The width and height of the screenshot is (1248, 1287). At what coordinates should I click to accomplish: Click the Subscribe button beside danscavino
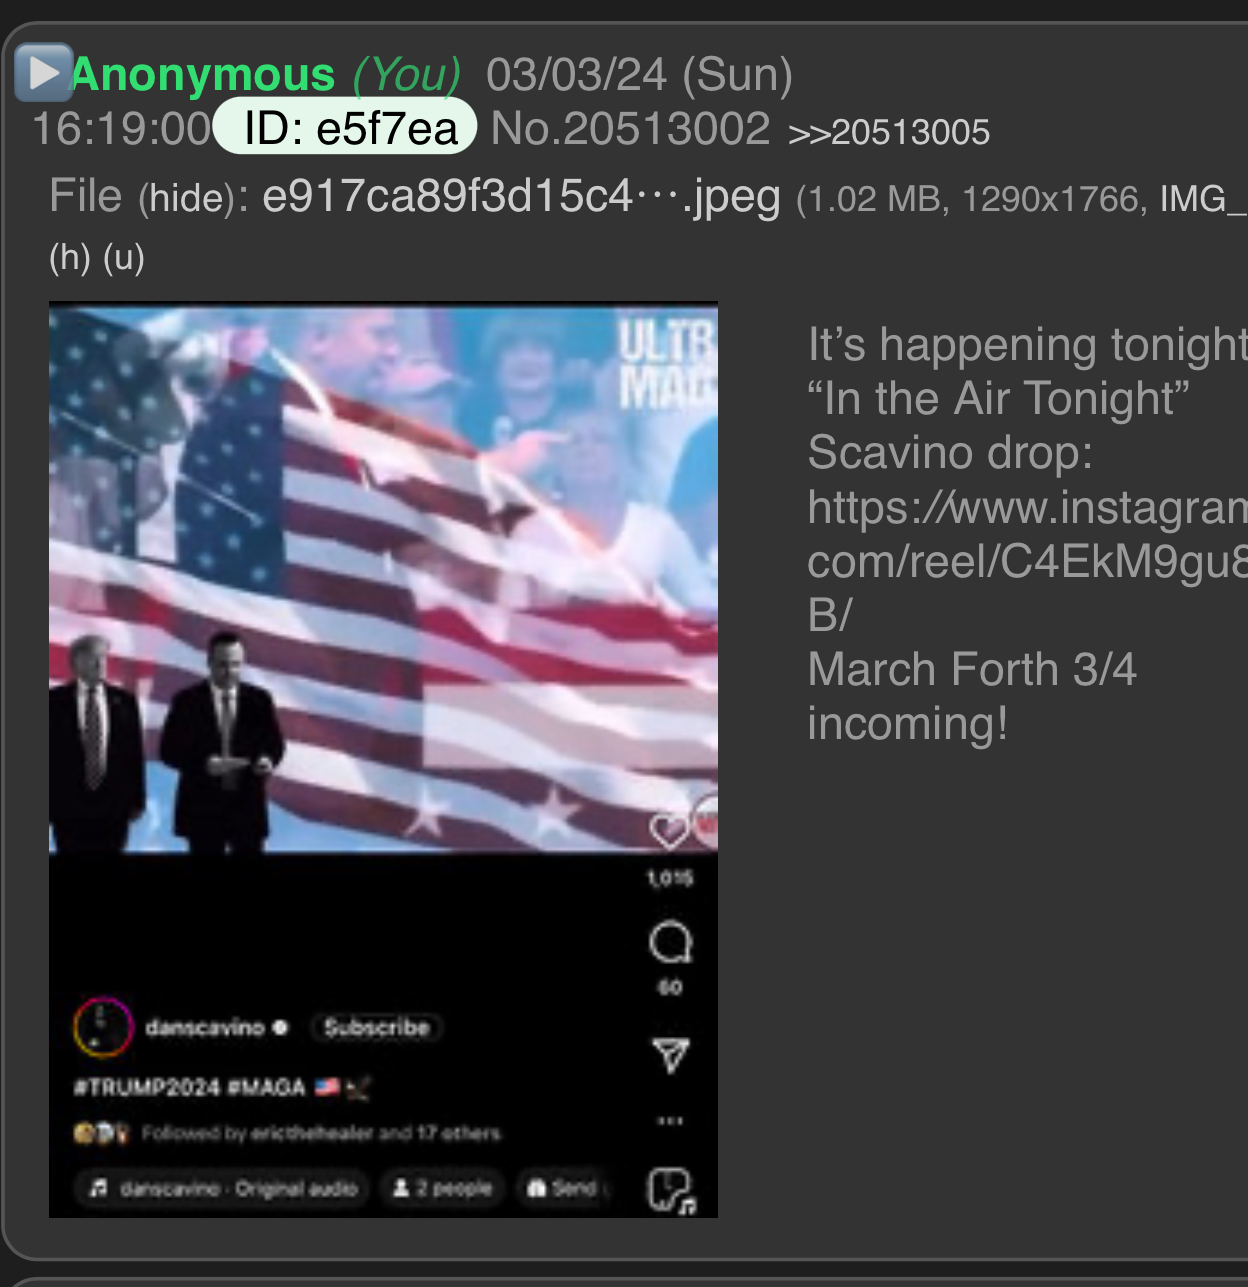[x=377, y=1027]
